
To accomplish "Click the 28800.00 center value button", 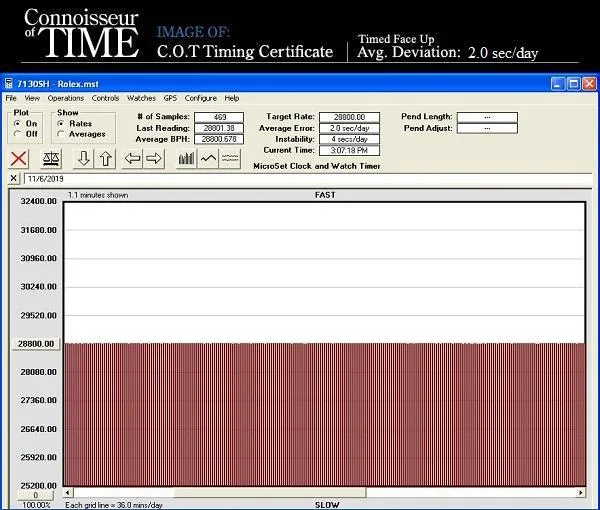I will click(36, 344).
